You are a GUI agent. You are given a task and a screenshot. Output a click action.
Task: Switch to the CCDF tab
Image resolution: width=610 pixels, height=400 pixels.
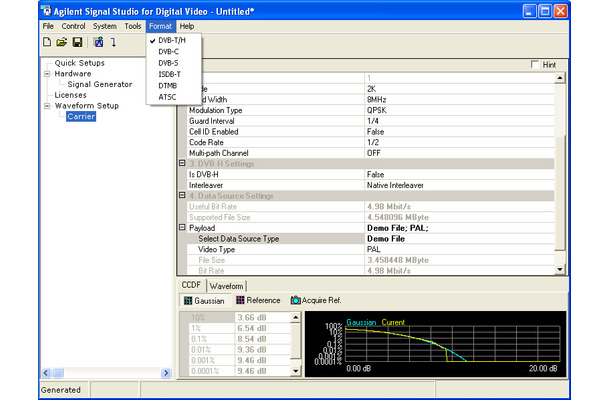[191, 285]
